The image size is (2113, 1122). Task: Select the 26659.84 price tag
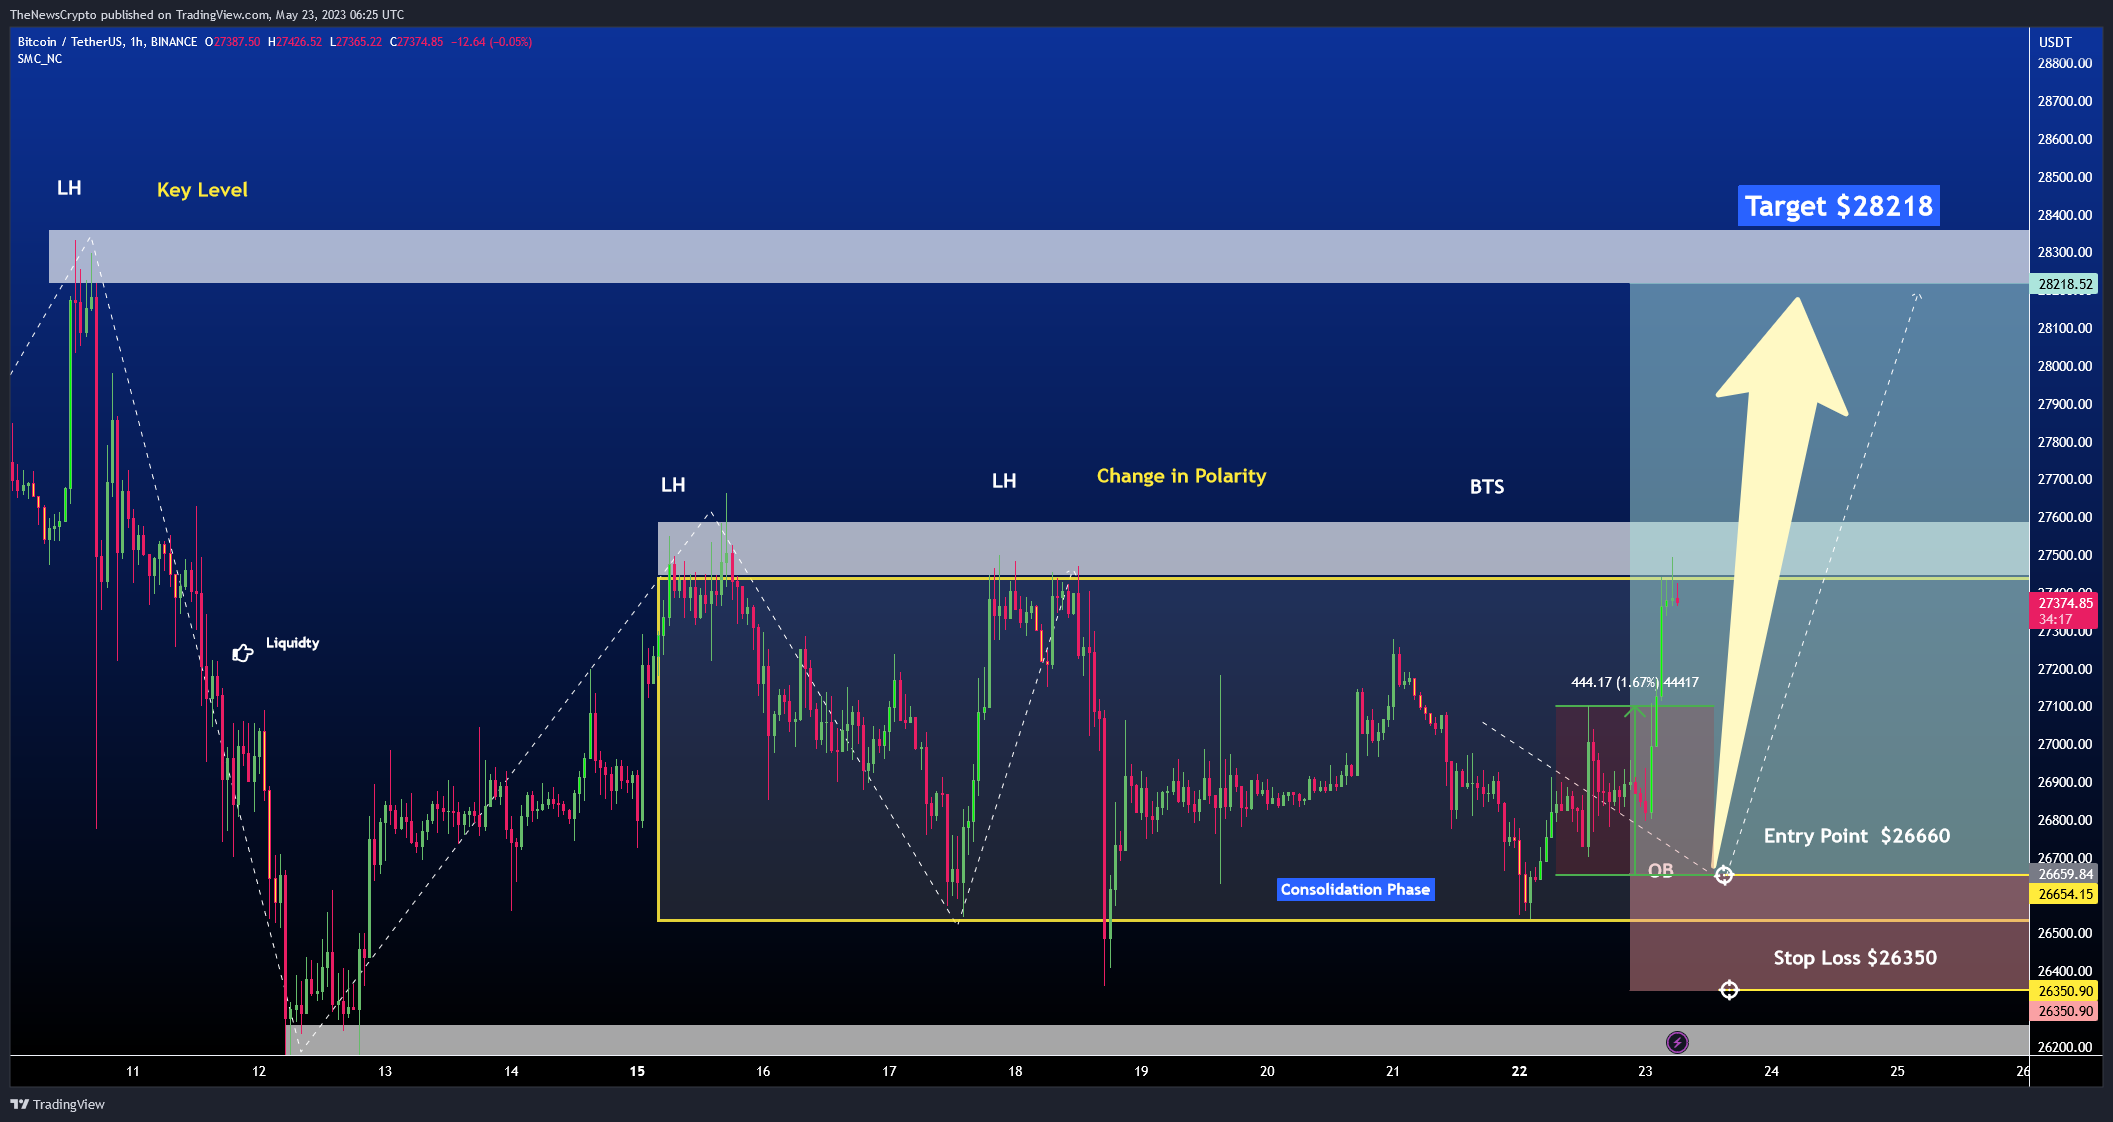click(2065, 874)
